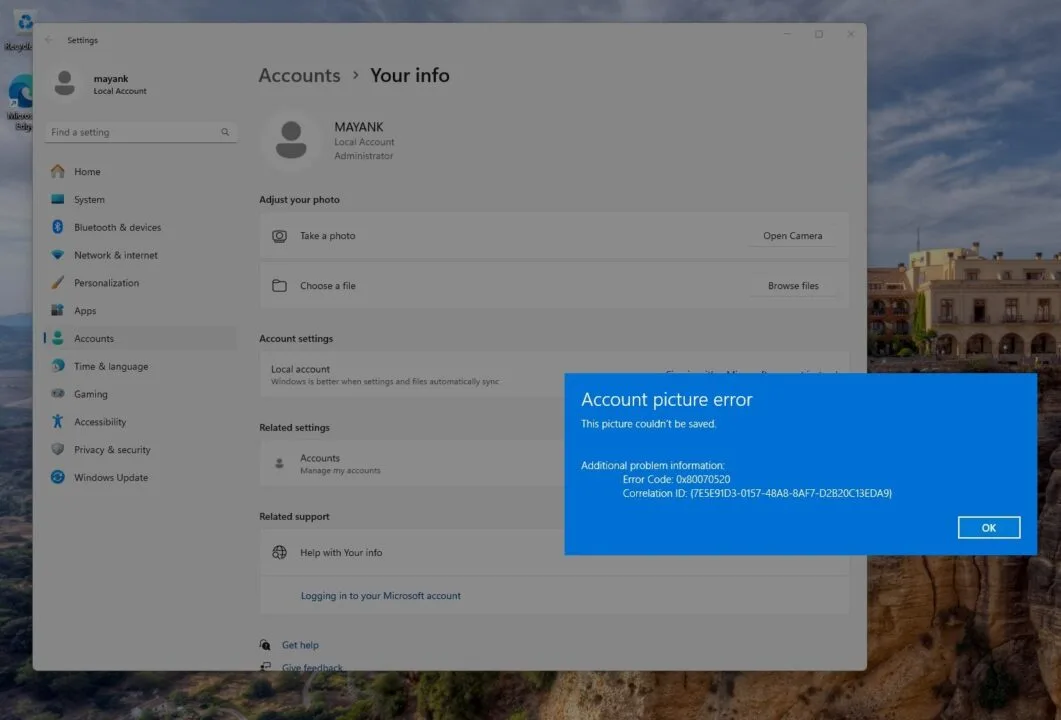Open Windows Update icon
The height and width of the screenshot is (720, 1061).
click(x=58, y=478)
